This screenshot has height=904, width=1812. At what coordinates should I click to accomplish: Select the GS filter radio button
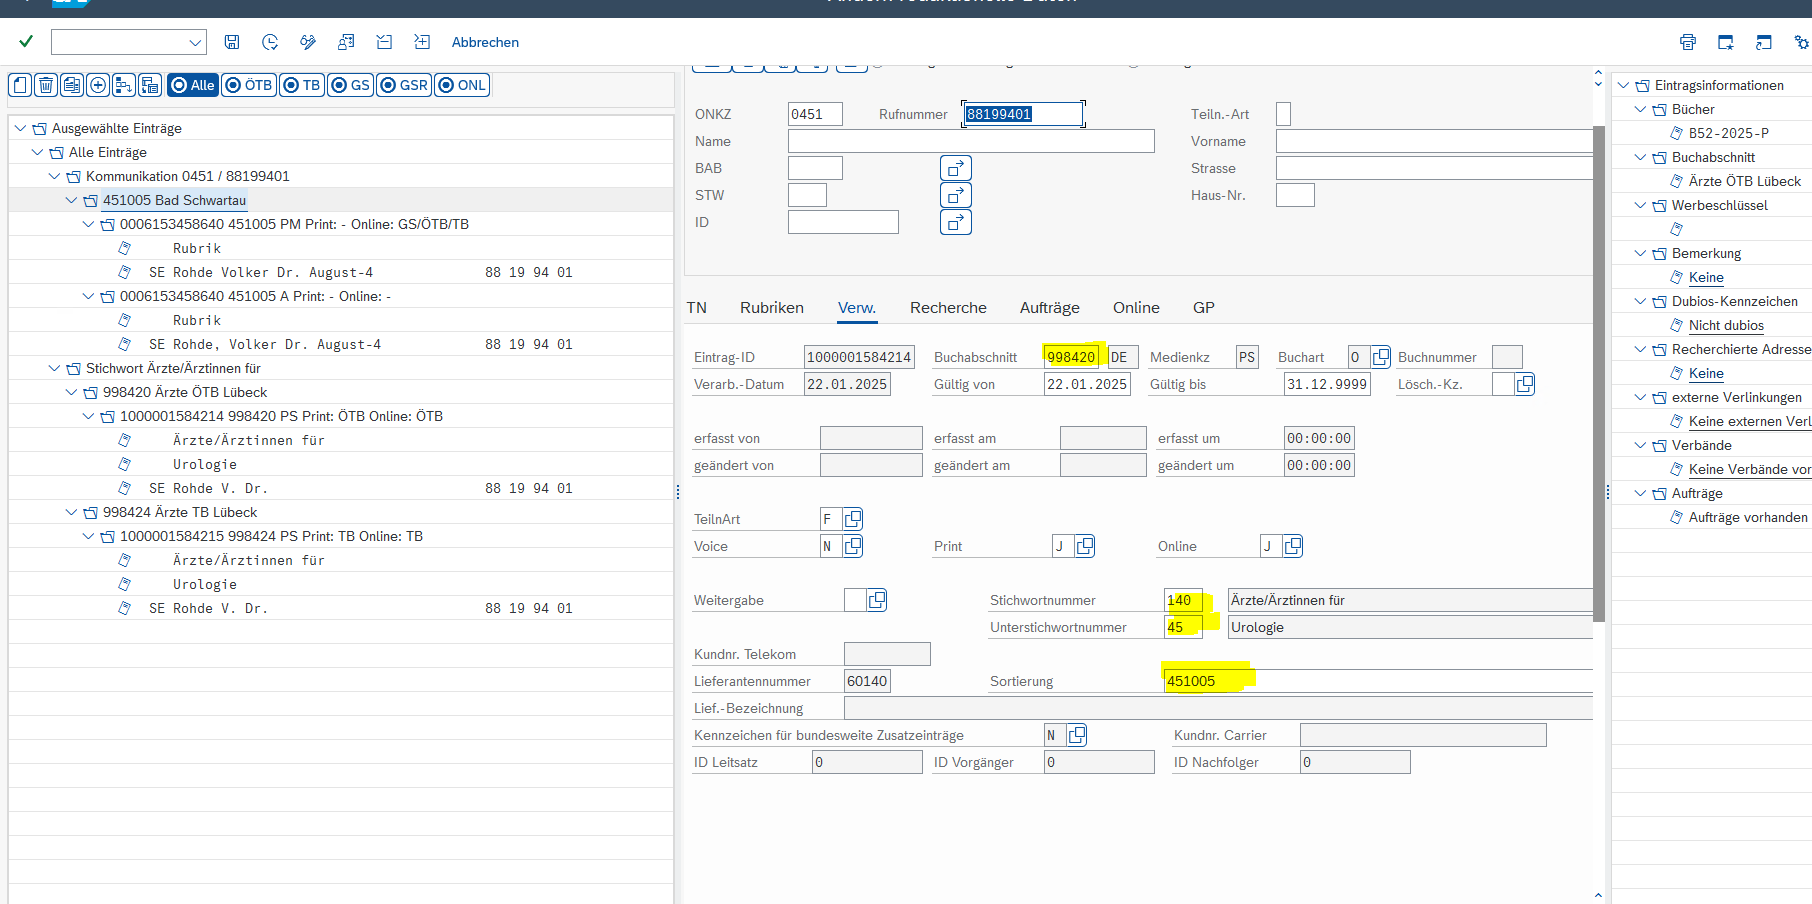[351, 85]
